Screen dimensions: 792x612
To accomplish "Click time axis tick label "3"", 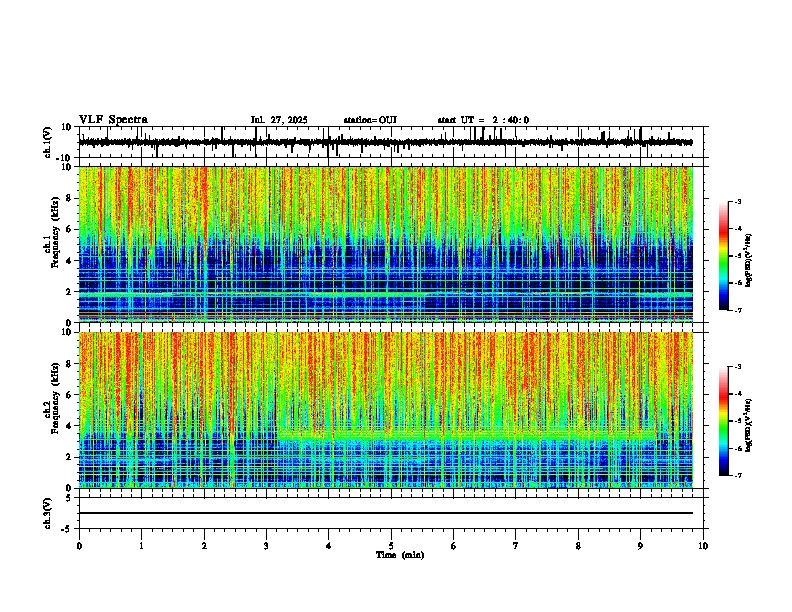I will point(266,546).
